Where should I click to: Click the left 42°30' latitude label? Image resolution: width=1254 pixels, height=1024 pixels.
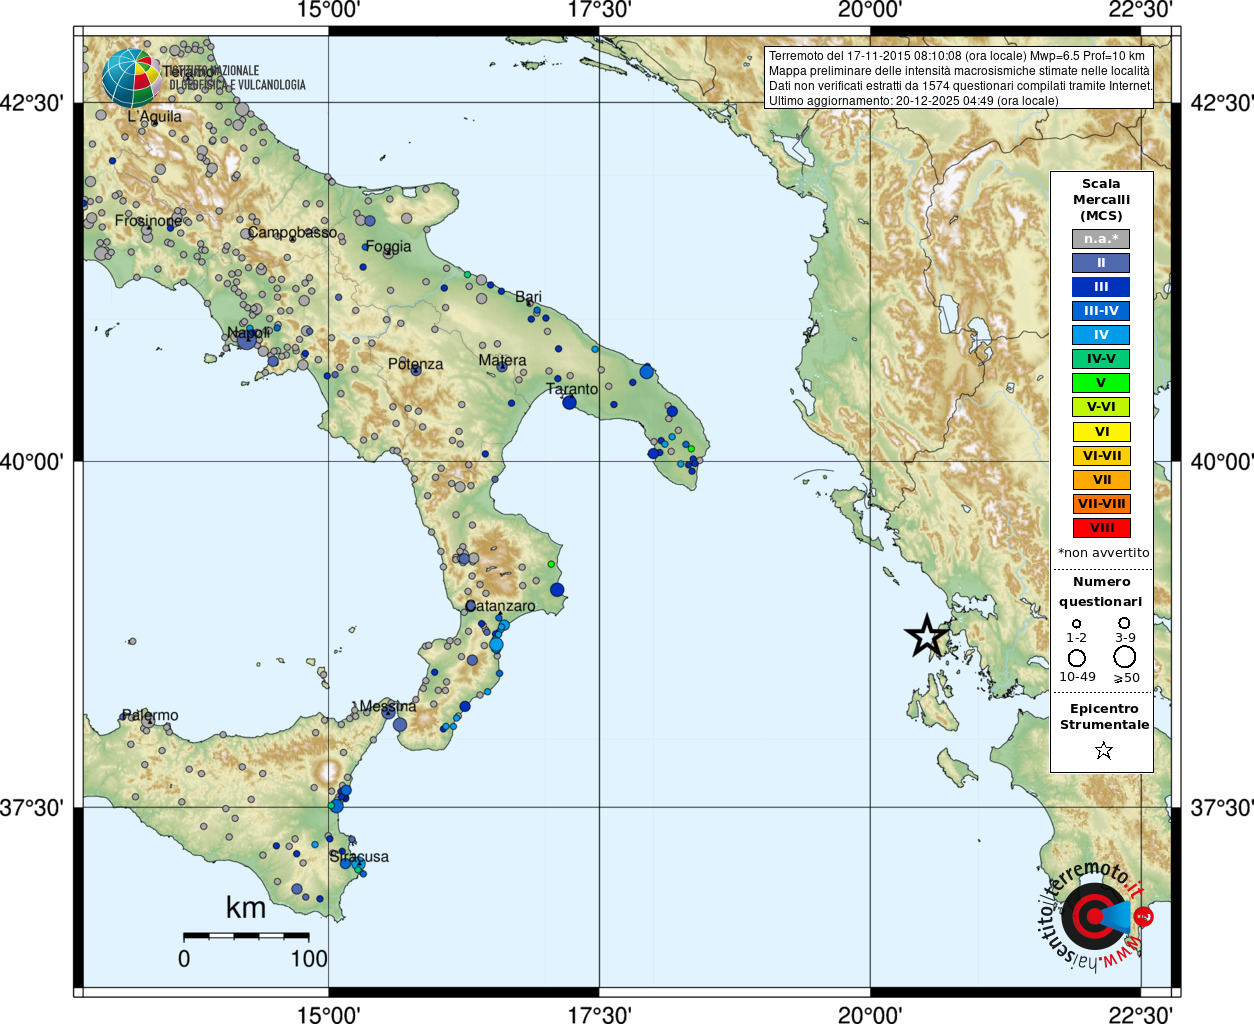point(32,103)
